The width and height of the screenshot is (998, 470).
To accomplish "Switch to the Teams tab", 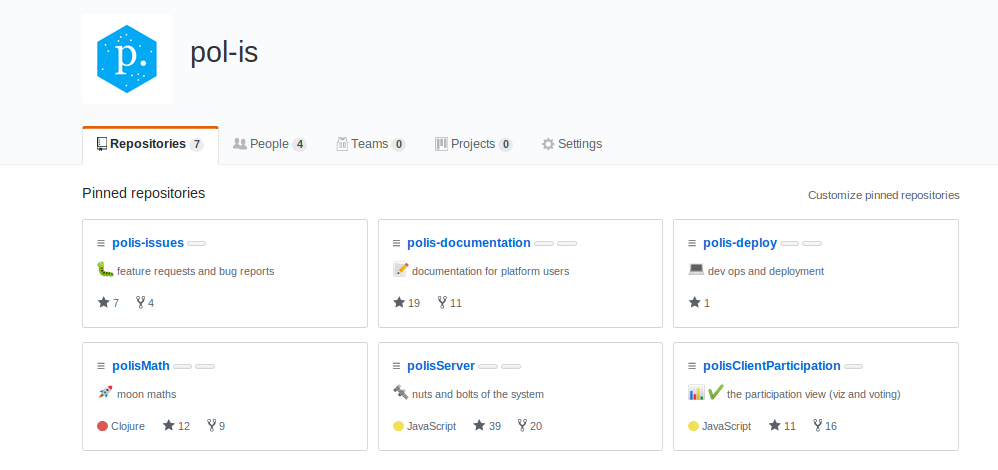I will point(370,144).
